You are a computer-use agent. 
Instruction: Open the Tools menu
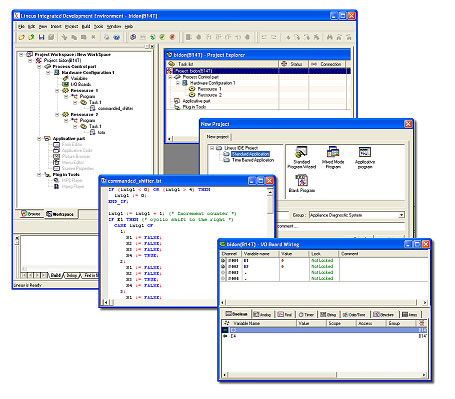[x=98, y=26]
